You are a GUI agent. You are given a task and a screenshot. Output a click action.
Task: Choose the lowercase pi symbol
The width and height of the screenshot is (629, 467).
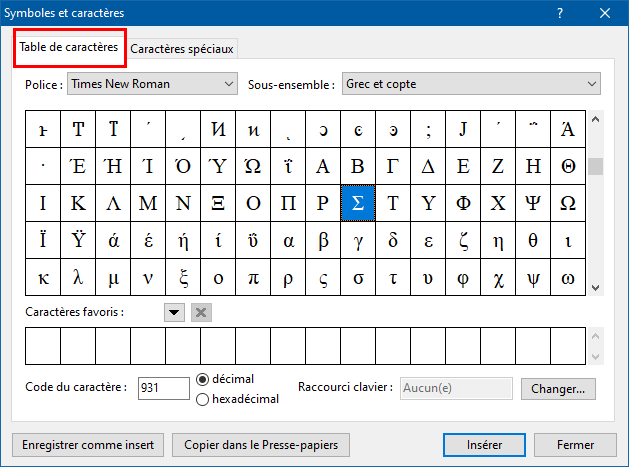(253, 278)
